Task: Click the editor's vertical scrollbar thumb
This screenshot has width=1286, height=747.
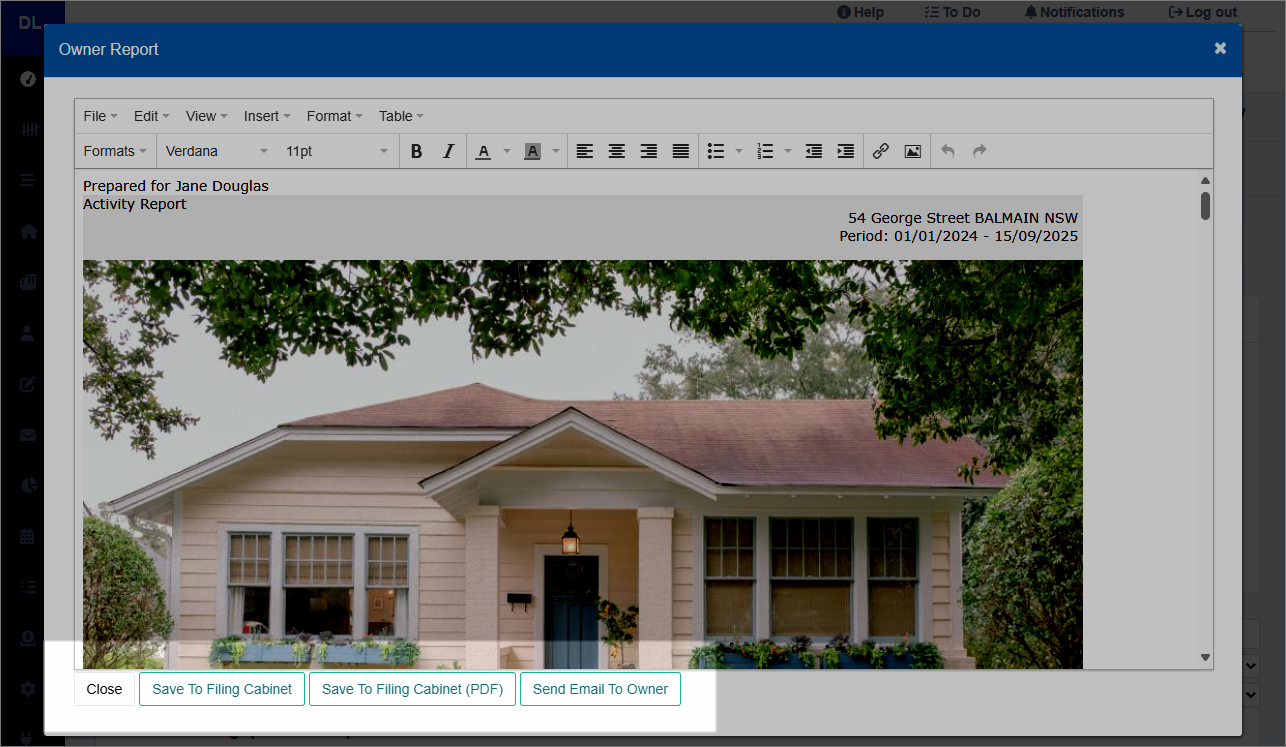Action: pos(1206,206)
